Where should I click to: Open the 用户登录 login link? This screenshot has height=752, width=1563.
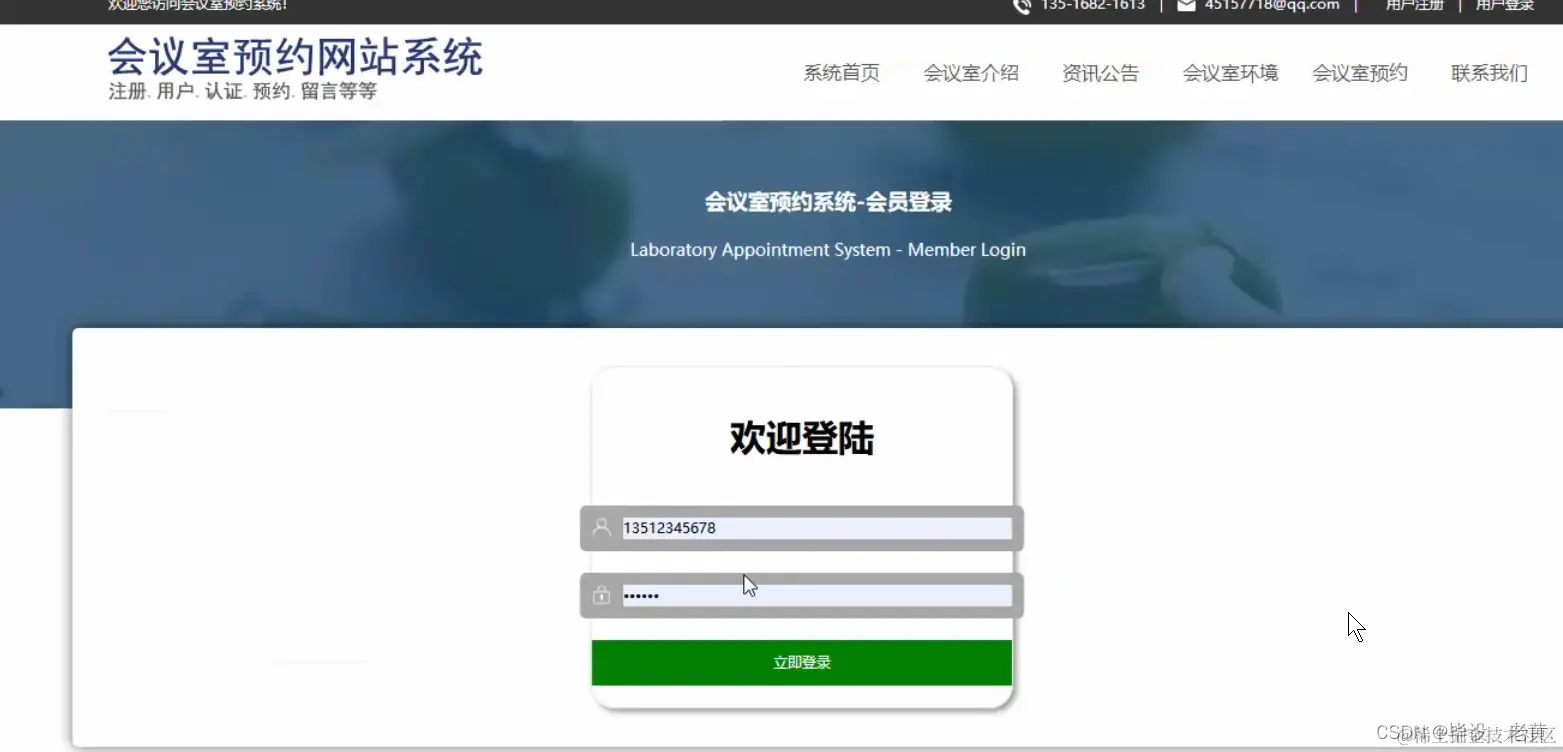(x=1503, y=5)
